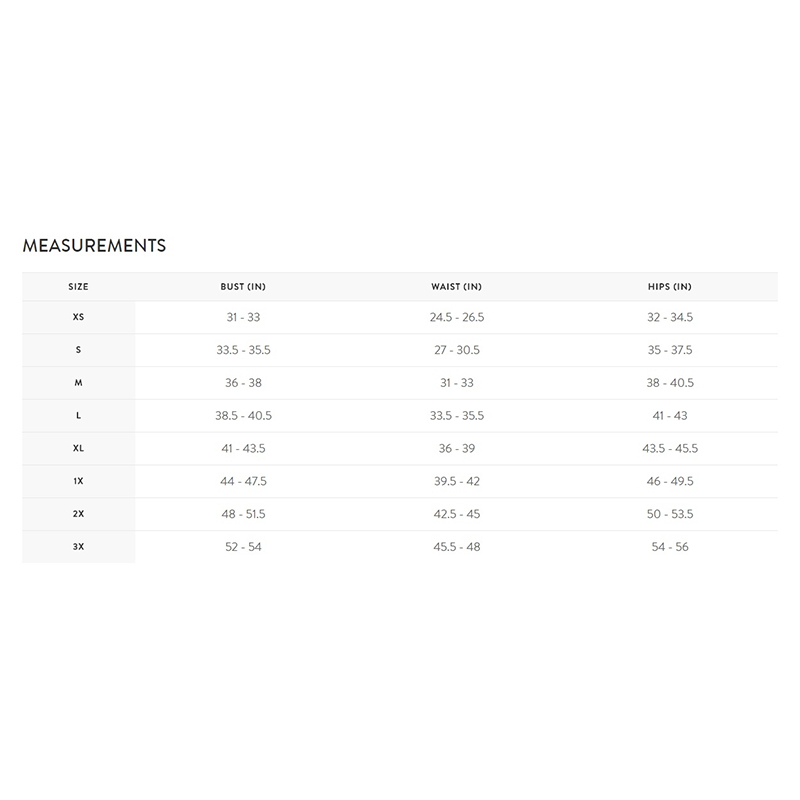The image size is (800, 800).
Task: Select hips value 43.5 - 45.5
Action: pos(670,448)
